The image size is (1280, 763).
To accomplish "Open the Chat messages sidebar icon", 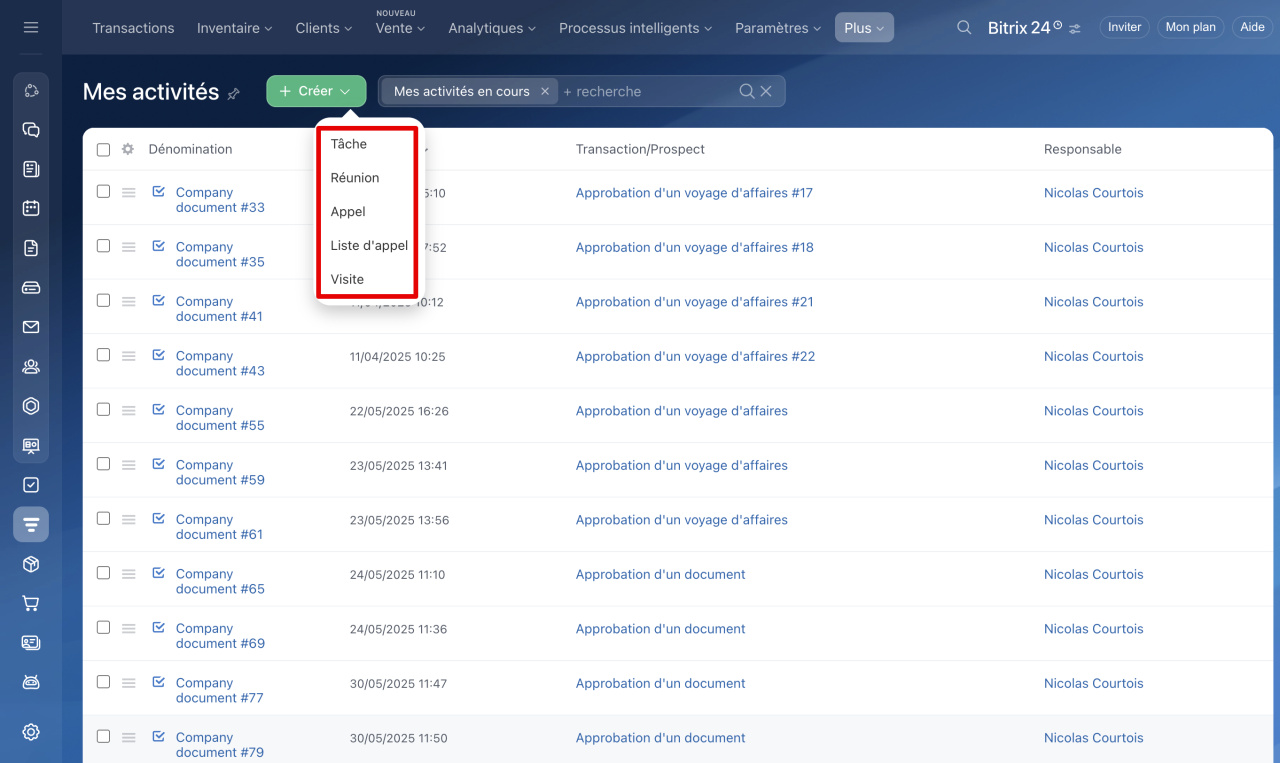I will 31,130.
